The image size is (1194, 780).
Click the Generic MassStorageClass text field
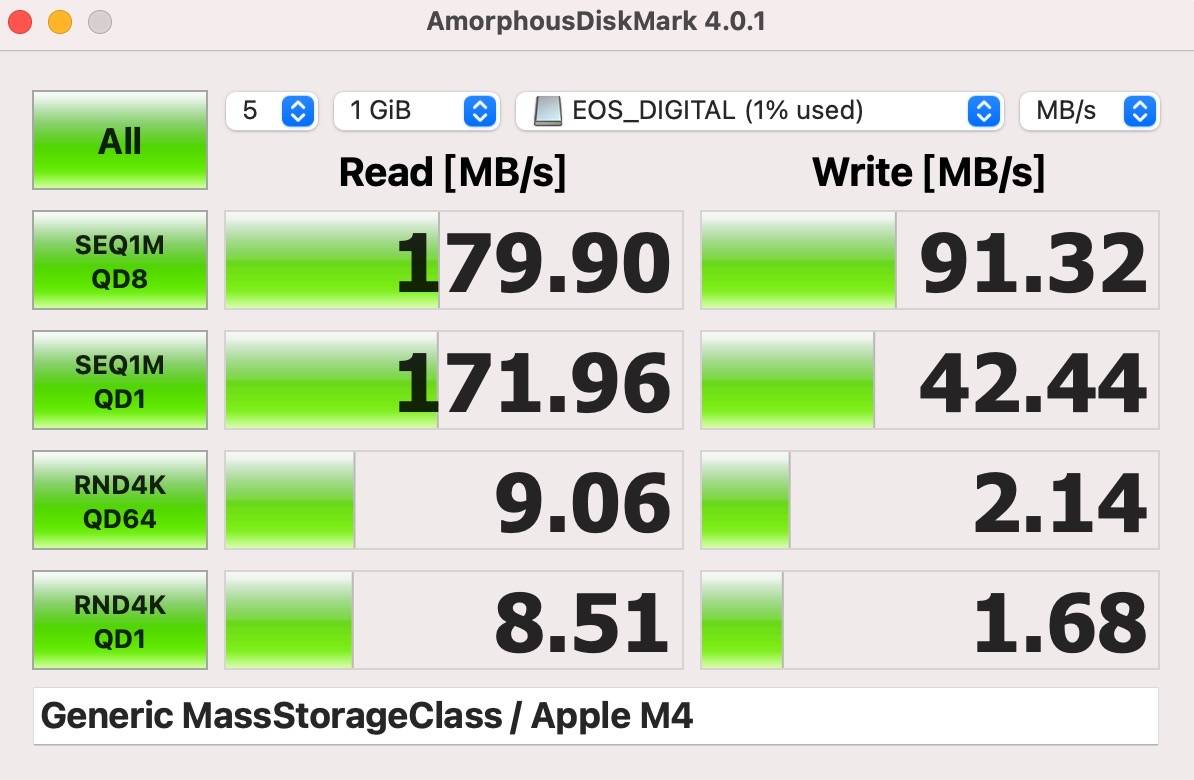(595, 716)
